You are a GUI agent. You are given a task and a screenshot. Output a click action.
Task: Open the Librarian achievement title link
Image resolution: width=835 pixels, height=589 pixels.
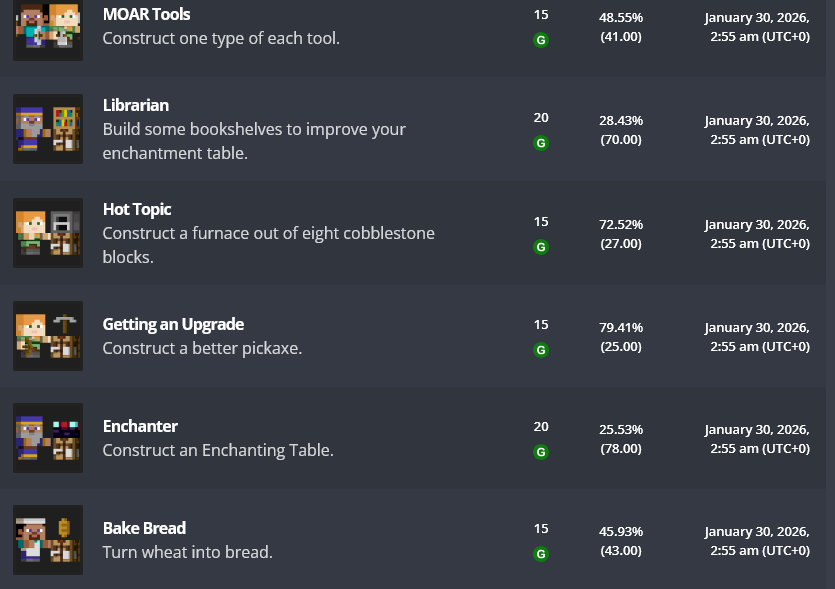135,105
